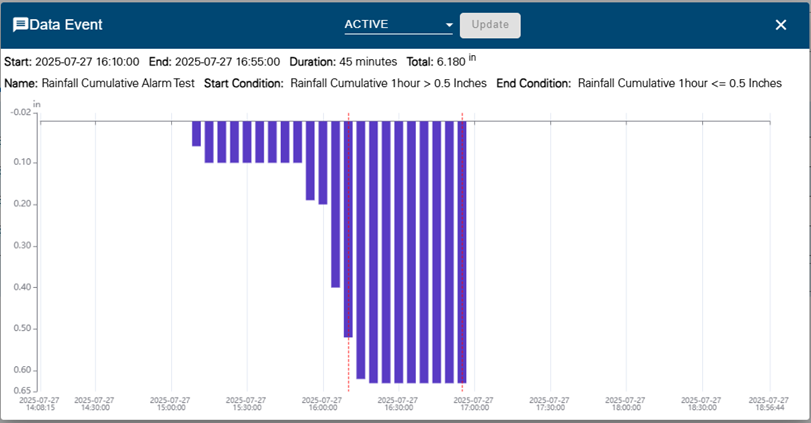Click the first red dashed start marker
This screenshot has width=811, height=423.
pos(348,250)
